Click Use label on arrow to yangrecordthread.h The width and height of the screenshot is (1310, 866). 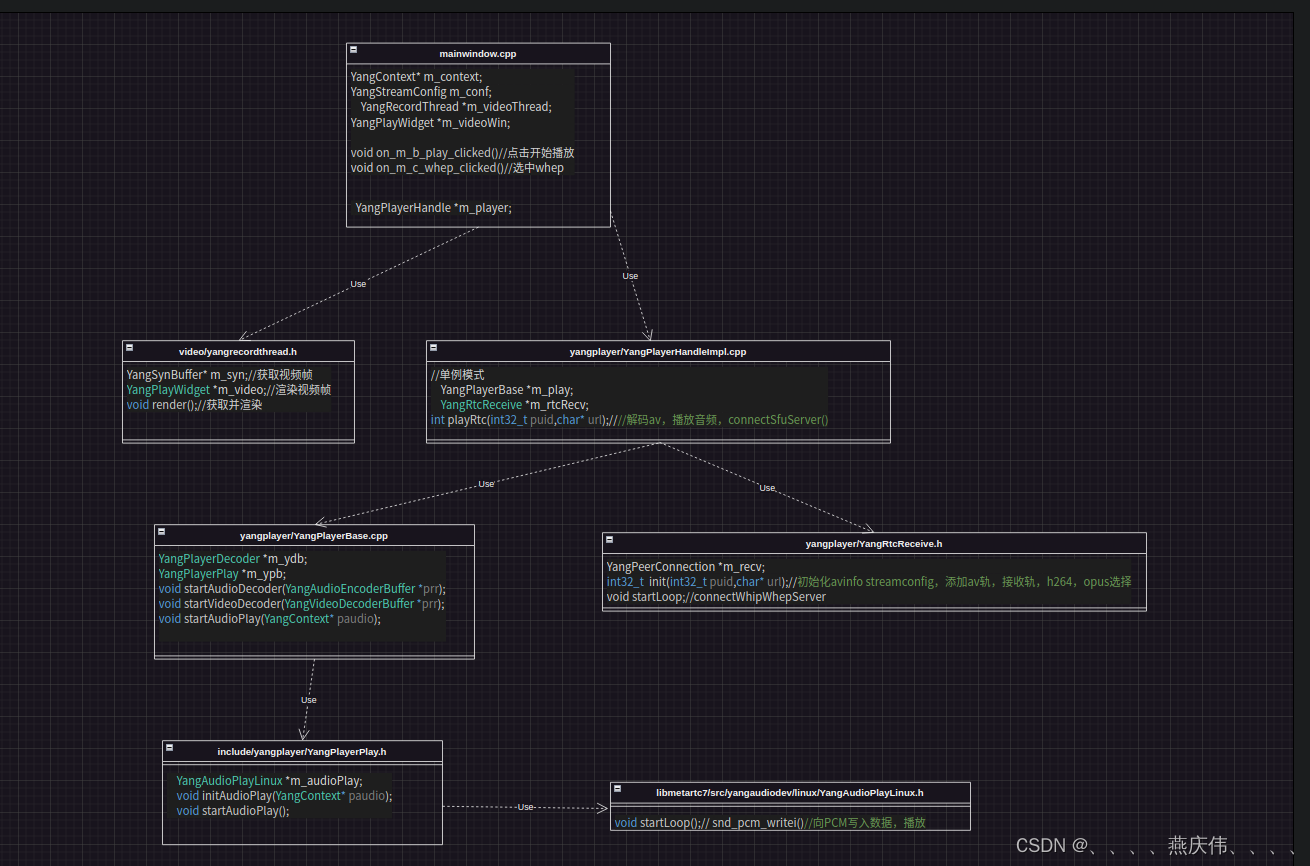(358, 284)
